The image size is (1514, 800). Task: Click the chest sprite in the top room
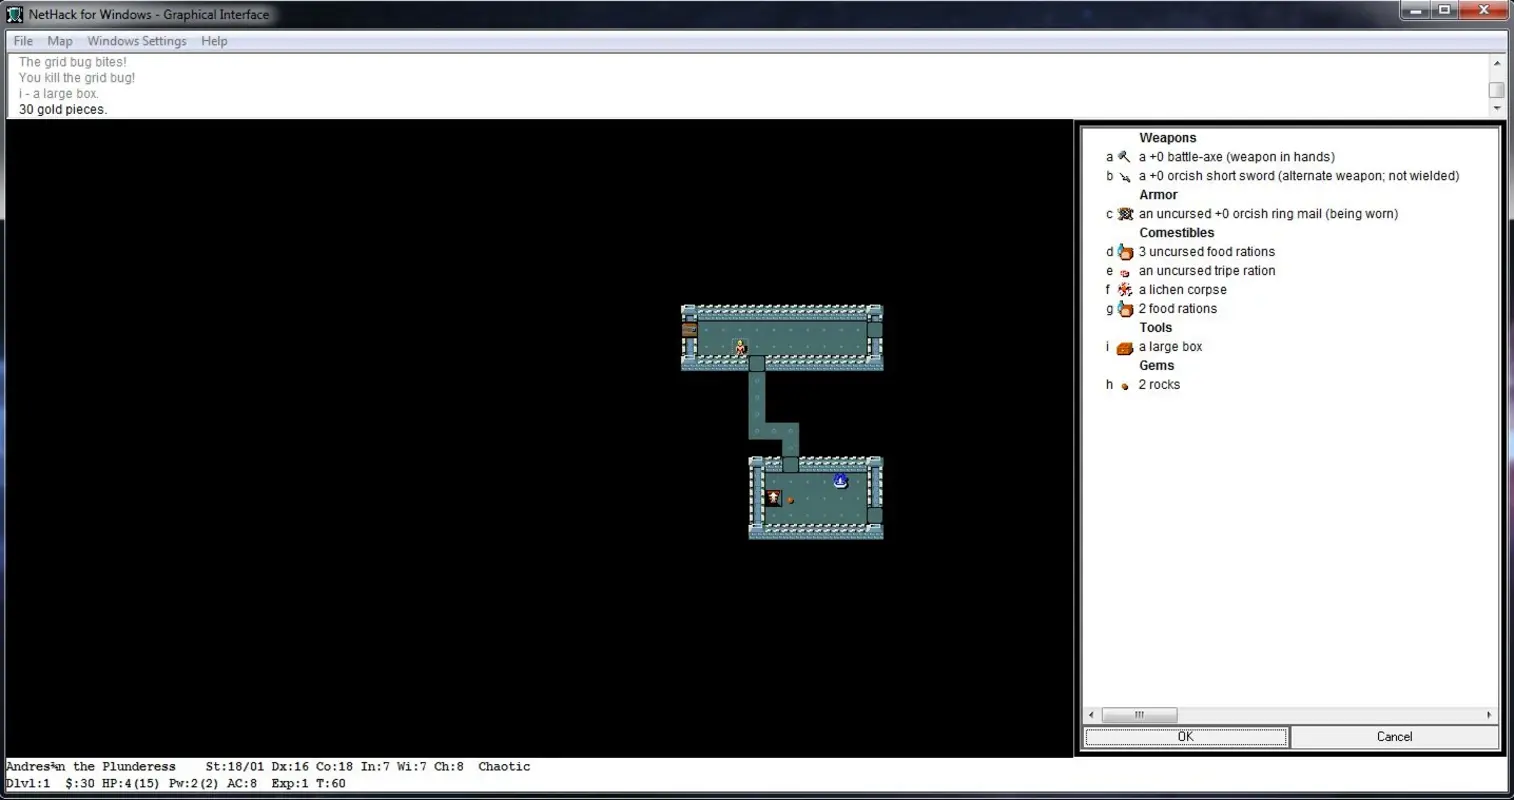point(688,329)
